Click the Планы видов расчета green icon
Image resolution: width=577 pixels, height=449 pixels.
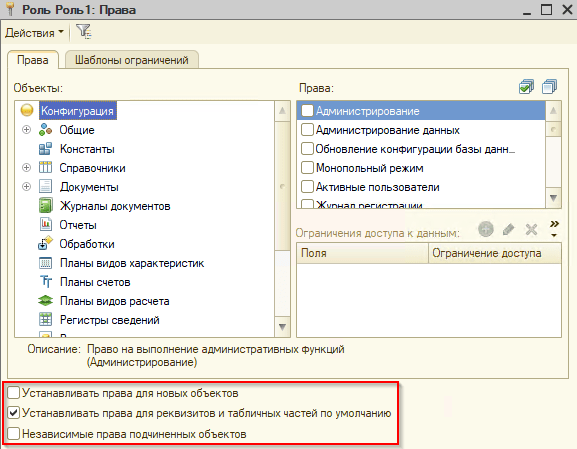(45, 301)
